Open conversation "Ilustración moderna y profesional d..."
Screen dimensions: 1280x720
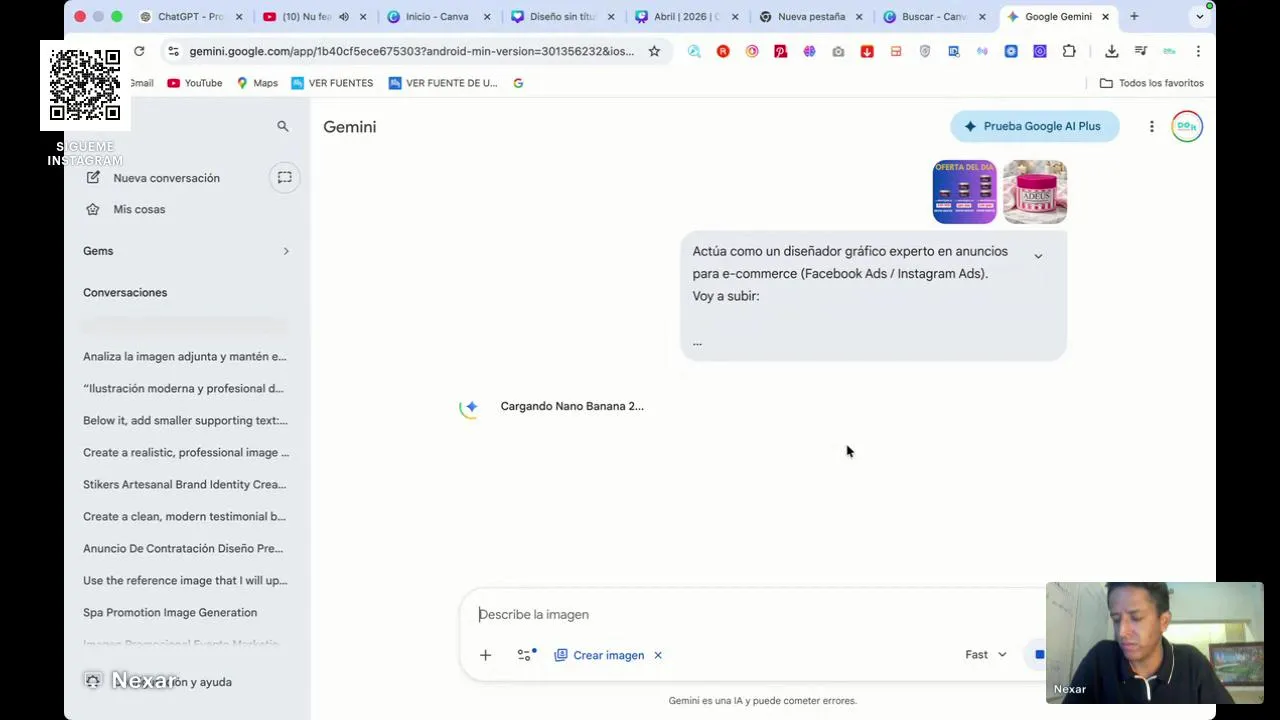[x=185, y=388]
